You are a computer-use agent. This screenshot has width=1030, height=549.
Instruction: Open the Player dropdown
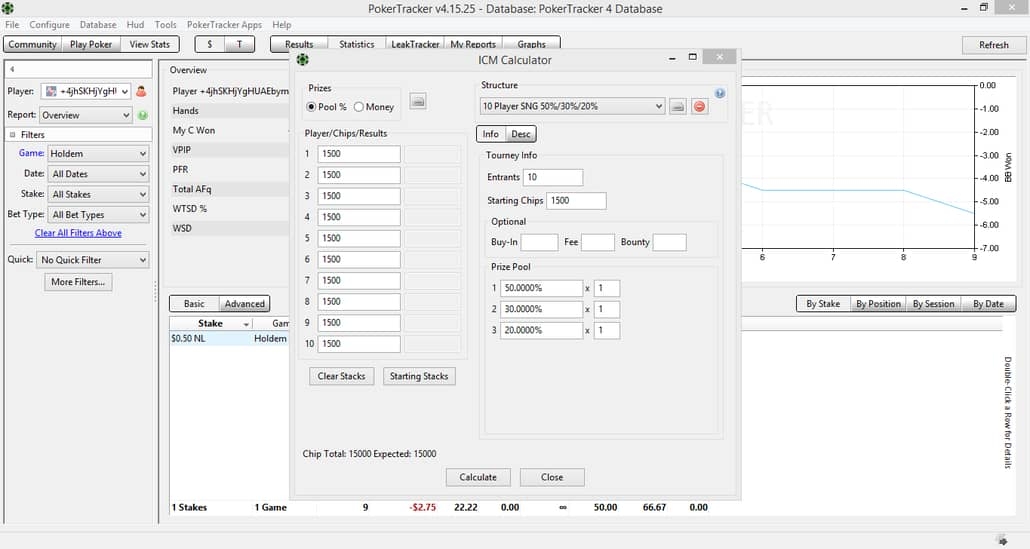[86, 91]
